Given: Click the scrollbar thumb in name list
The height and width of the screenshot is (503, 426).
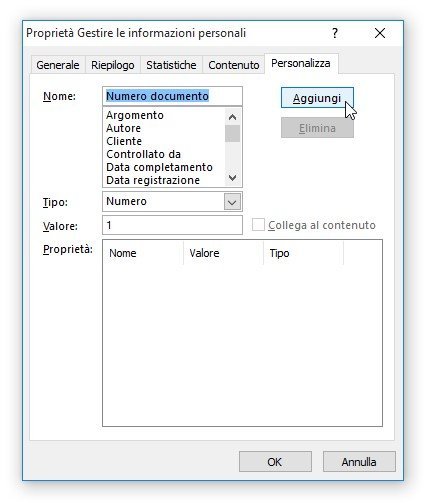Looking at the screenshot, I should point(232,133).
